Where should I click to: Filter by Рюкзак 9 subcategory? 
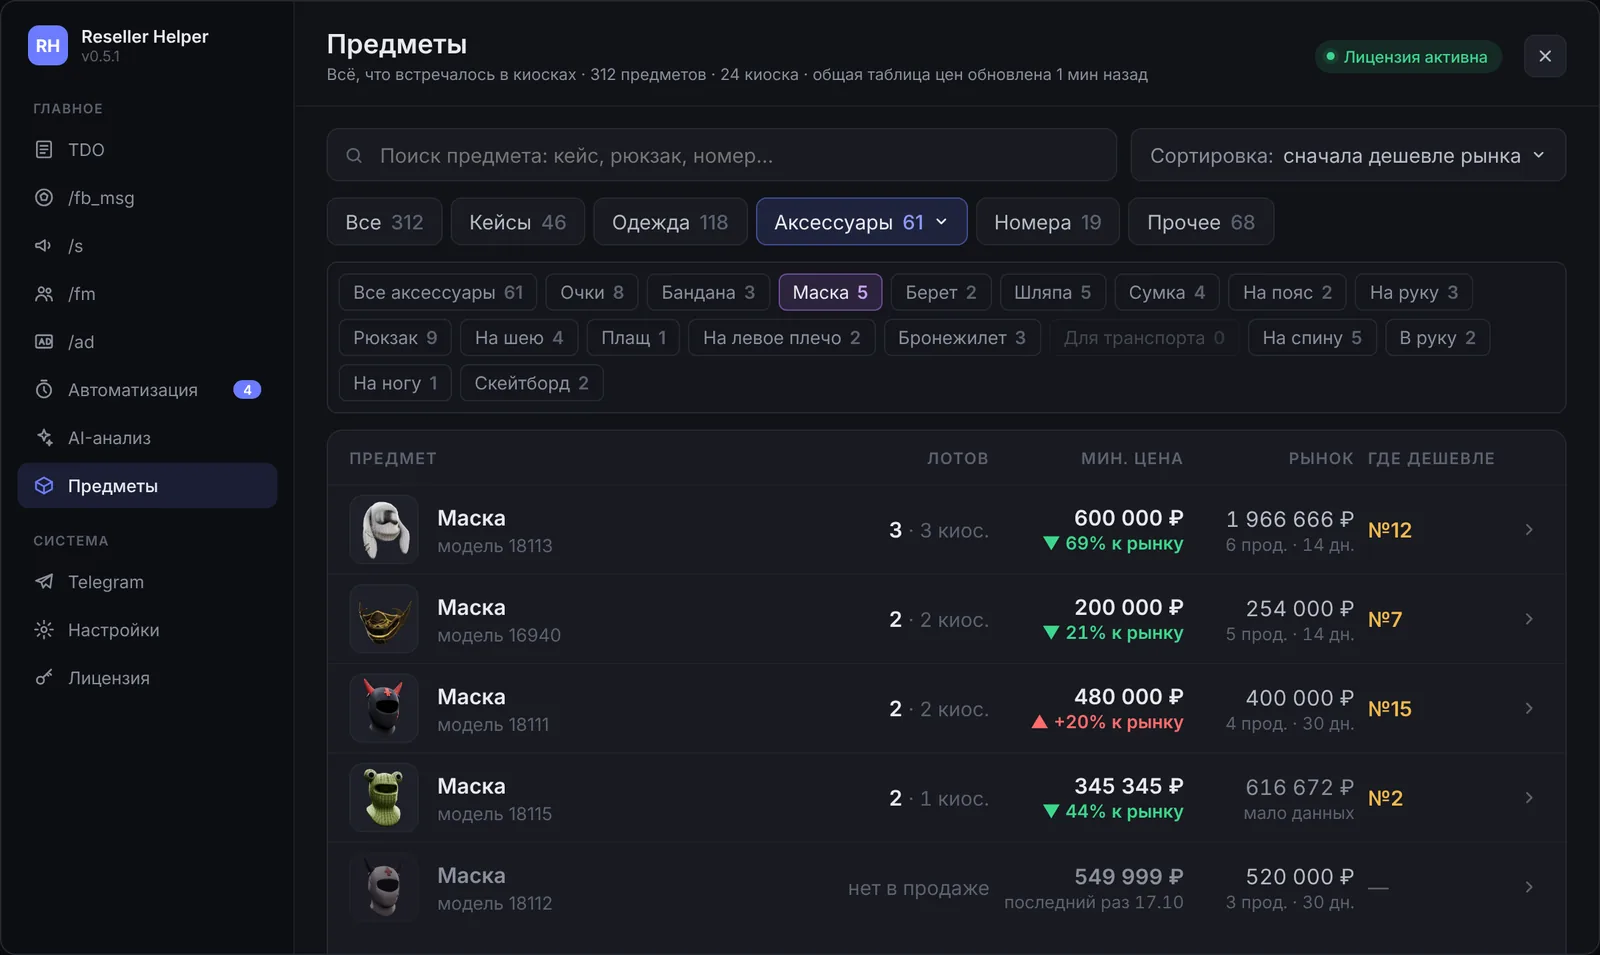click(x=395, y=338)
